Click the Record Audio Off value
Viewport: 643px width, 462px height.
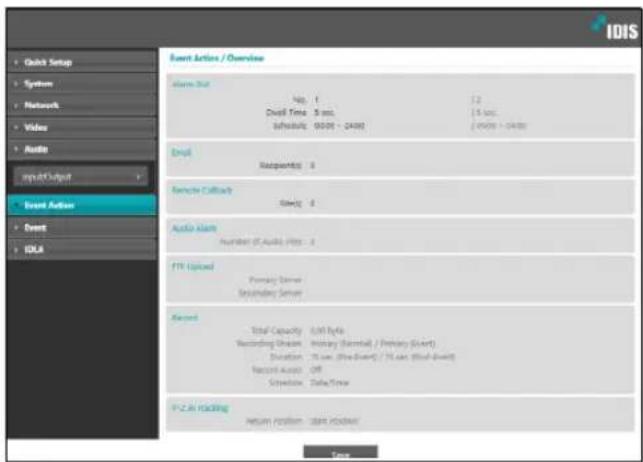316,370
